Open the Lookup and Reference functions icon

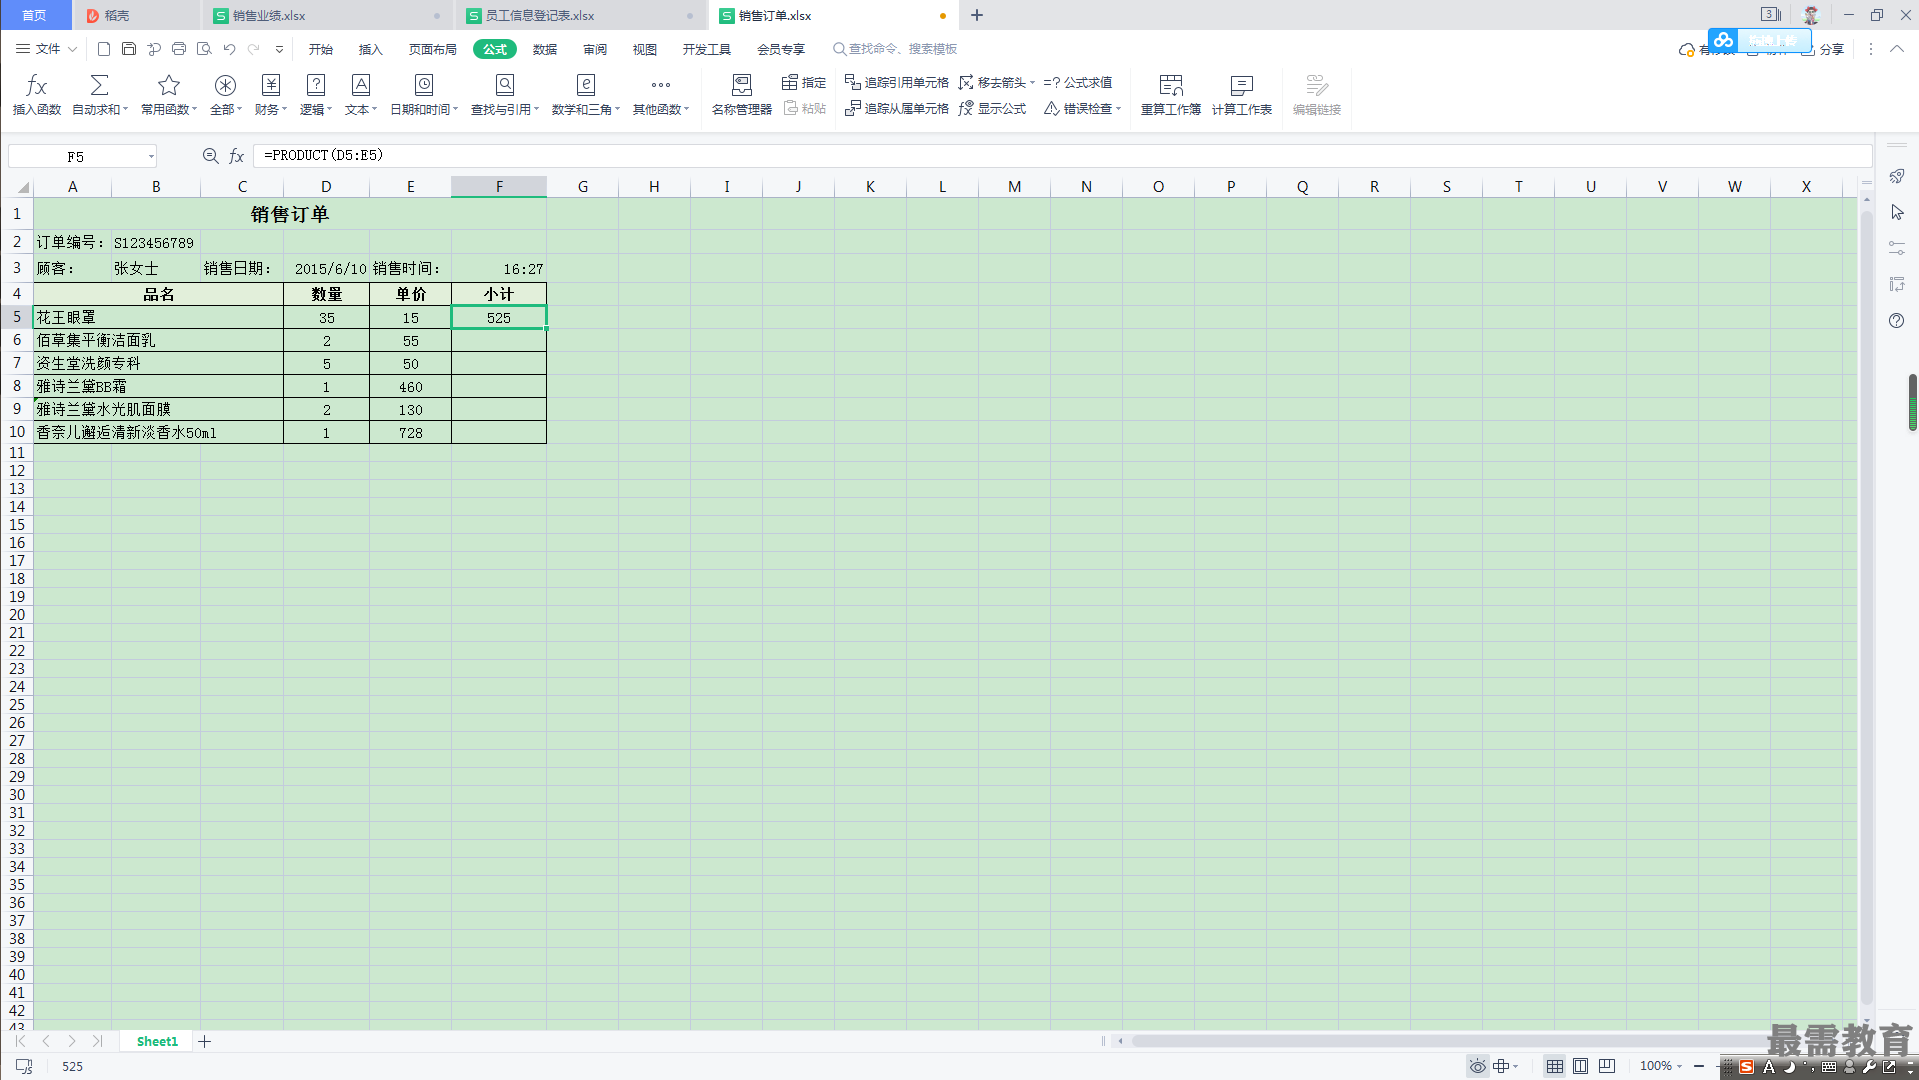click(x=505, y=85)
